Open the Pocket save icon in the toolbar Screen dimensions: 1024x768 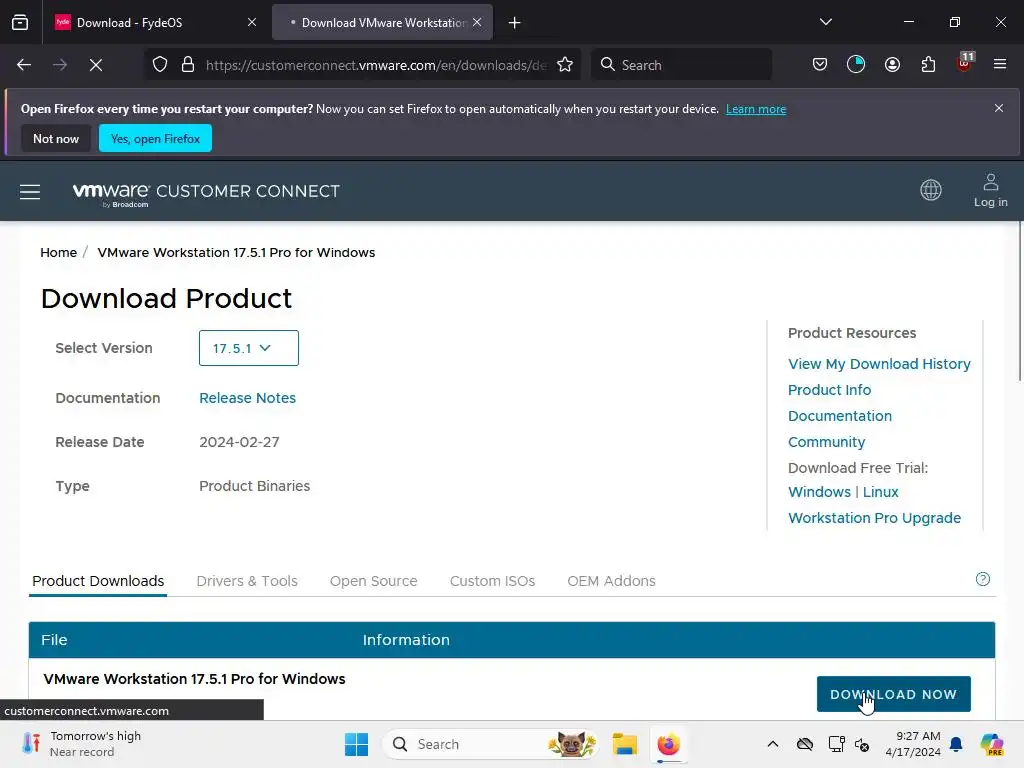pyautogui.click(x=820, y=65)
